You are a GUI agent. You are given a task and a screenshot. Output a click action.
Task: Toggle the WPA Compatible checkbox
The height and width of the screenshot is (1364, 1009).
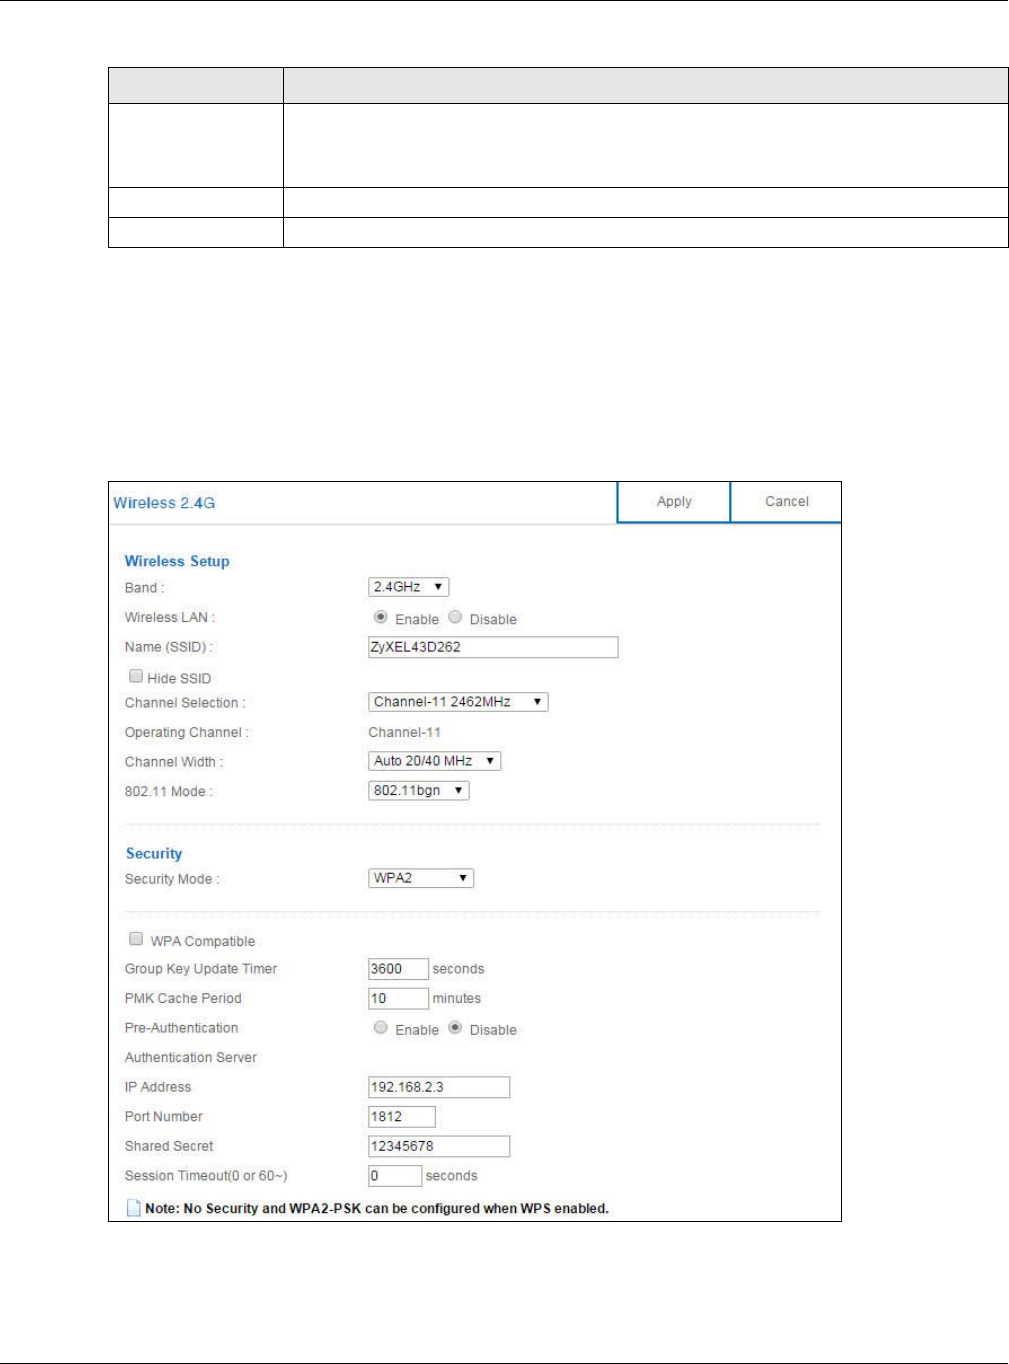point(136,940)
